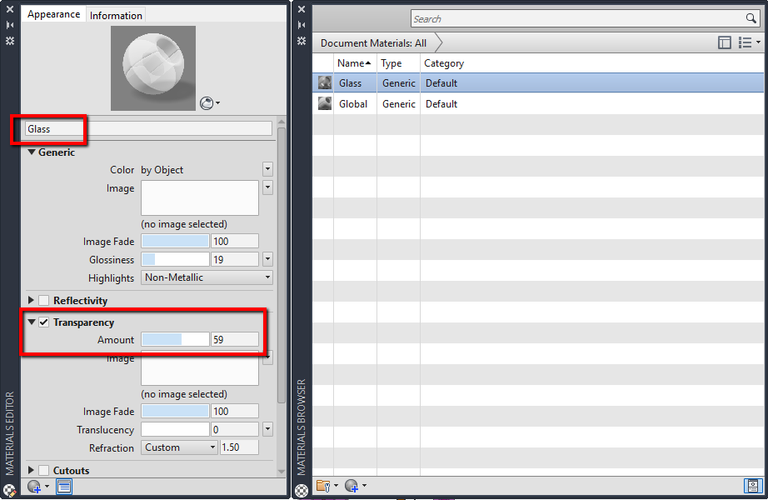Switch to the Information tab
Screen dimensions: 768x500
tap(116, 16)
